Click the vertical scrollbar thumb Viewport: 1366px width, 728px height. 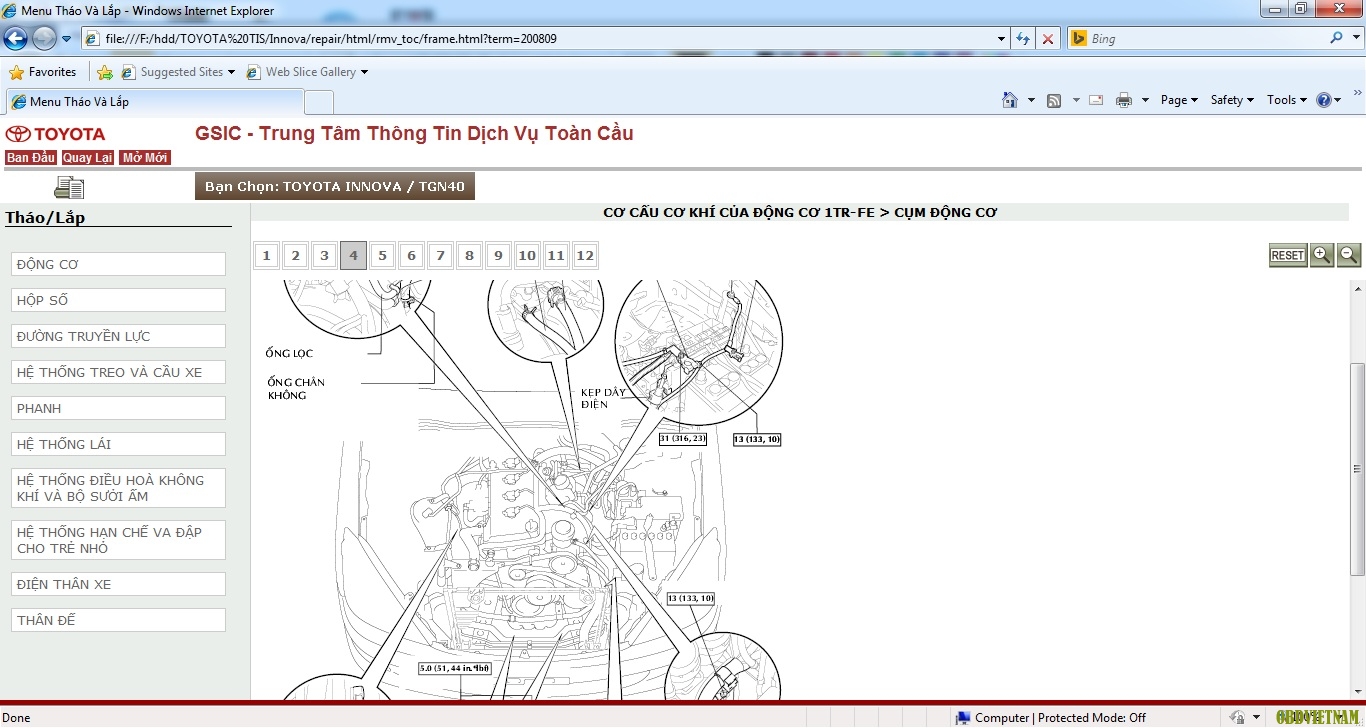[x=1357, y=468]
